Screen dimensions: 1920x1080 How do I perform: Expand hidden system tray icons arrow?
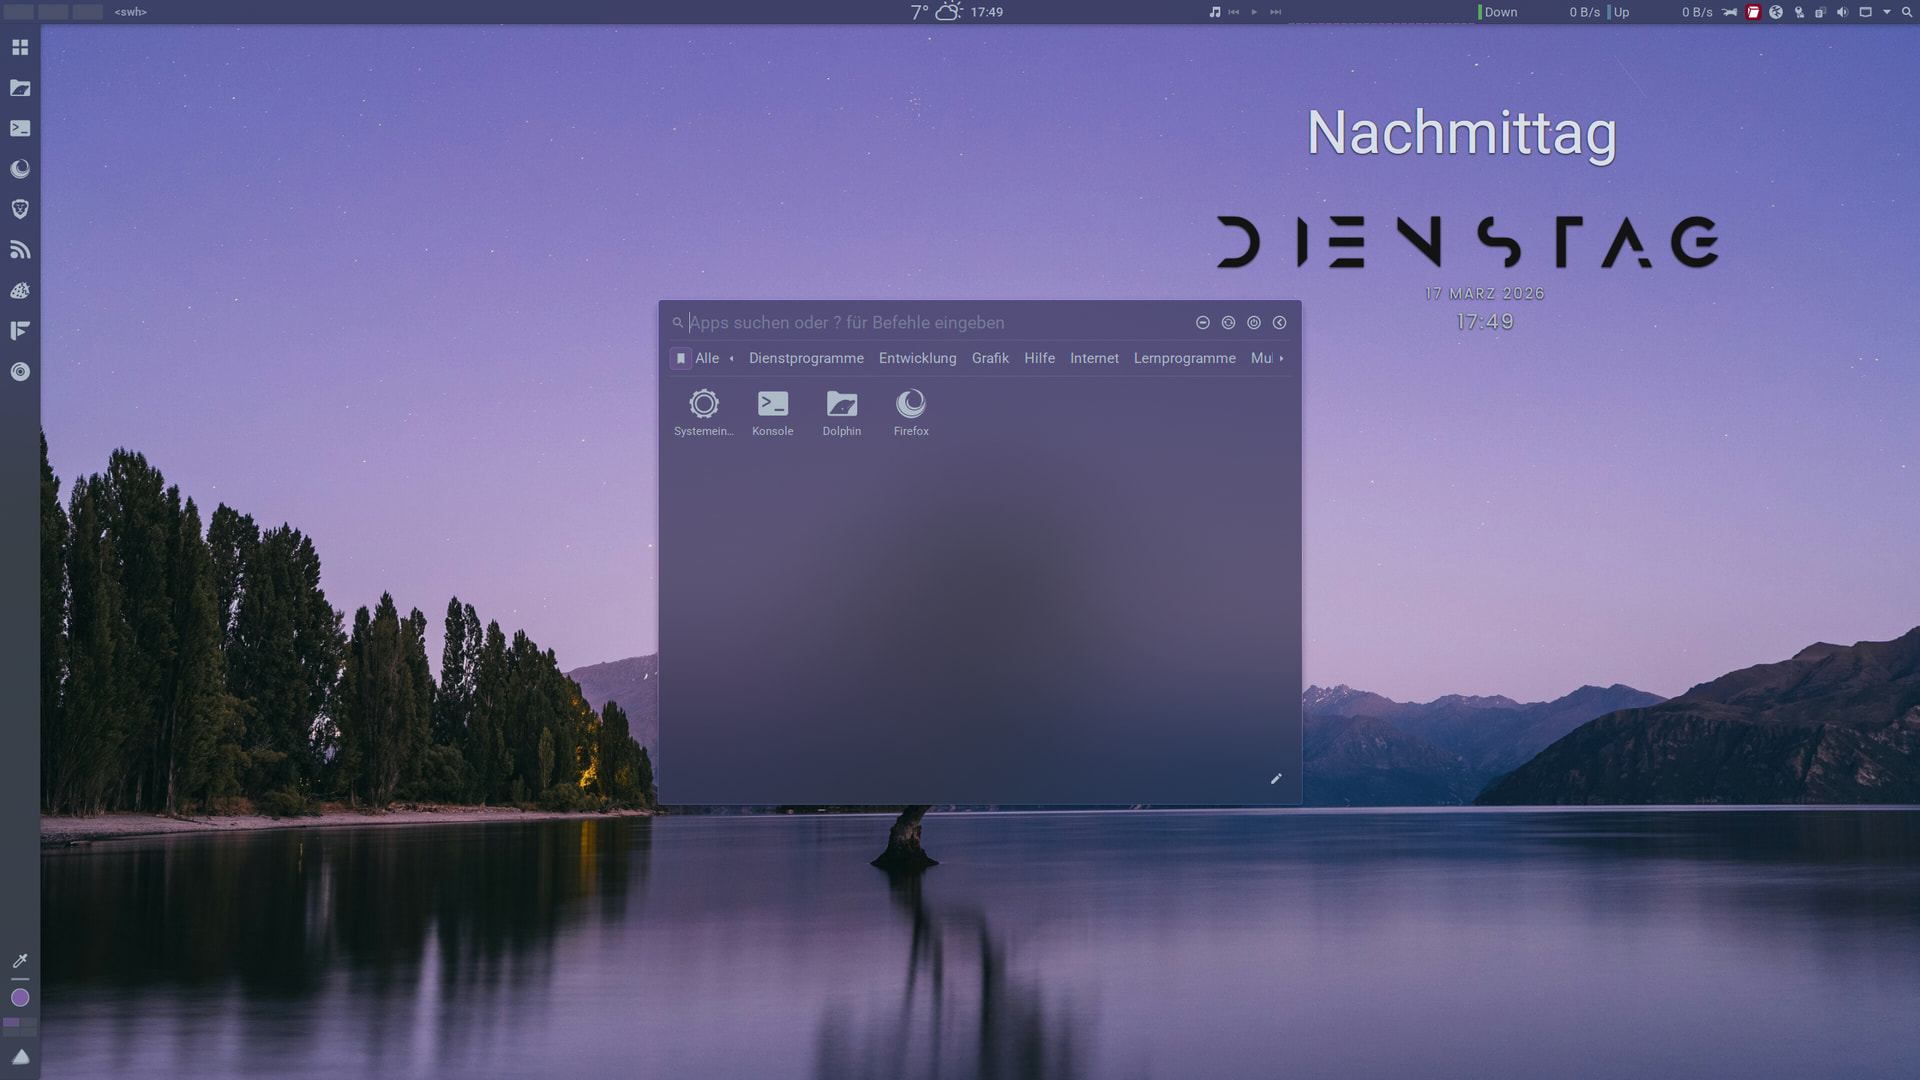click(1887, 12)
